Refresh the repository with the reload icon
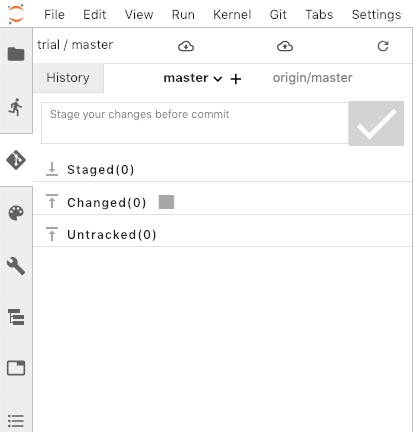Image resolution: width=413 pixels, height=432 pixels. (x=383, y=46)
